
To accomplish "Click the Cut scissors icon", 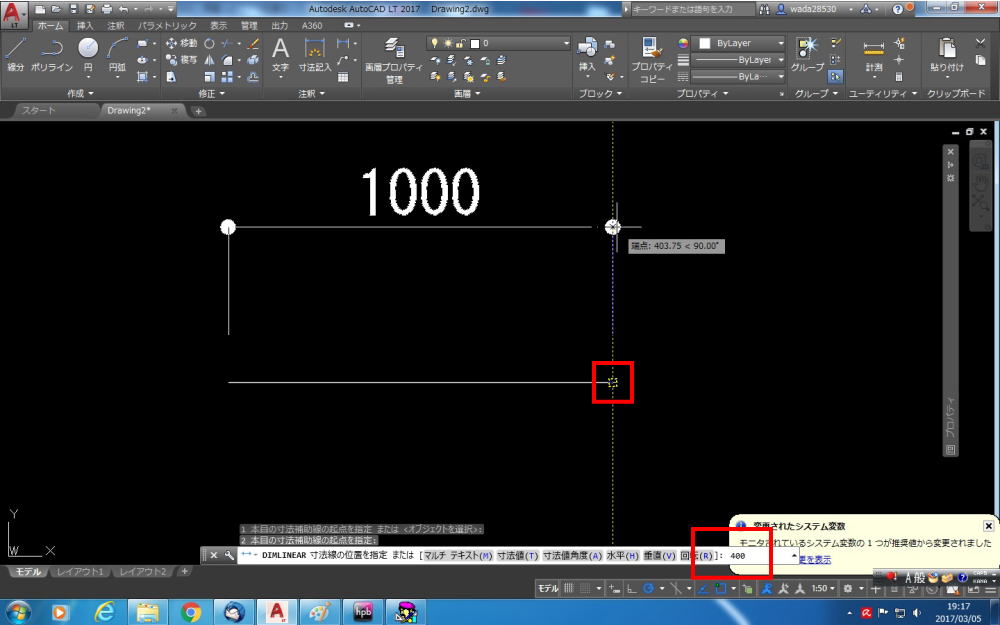I will click(981, 43).
